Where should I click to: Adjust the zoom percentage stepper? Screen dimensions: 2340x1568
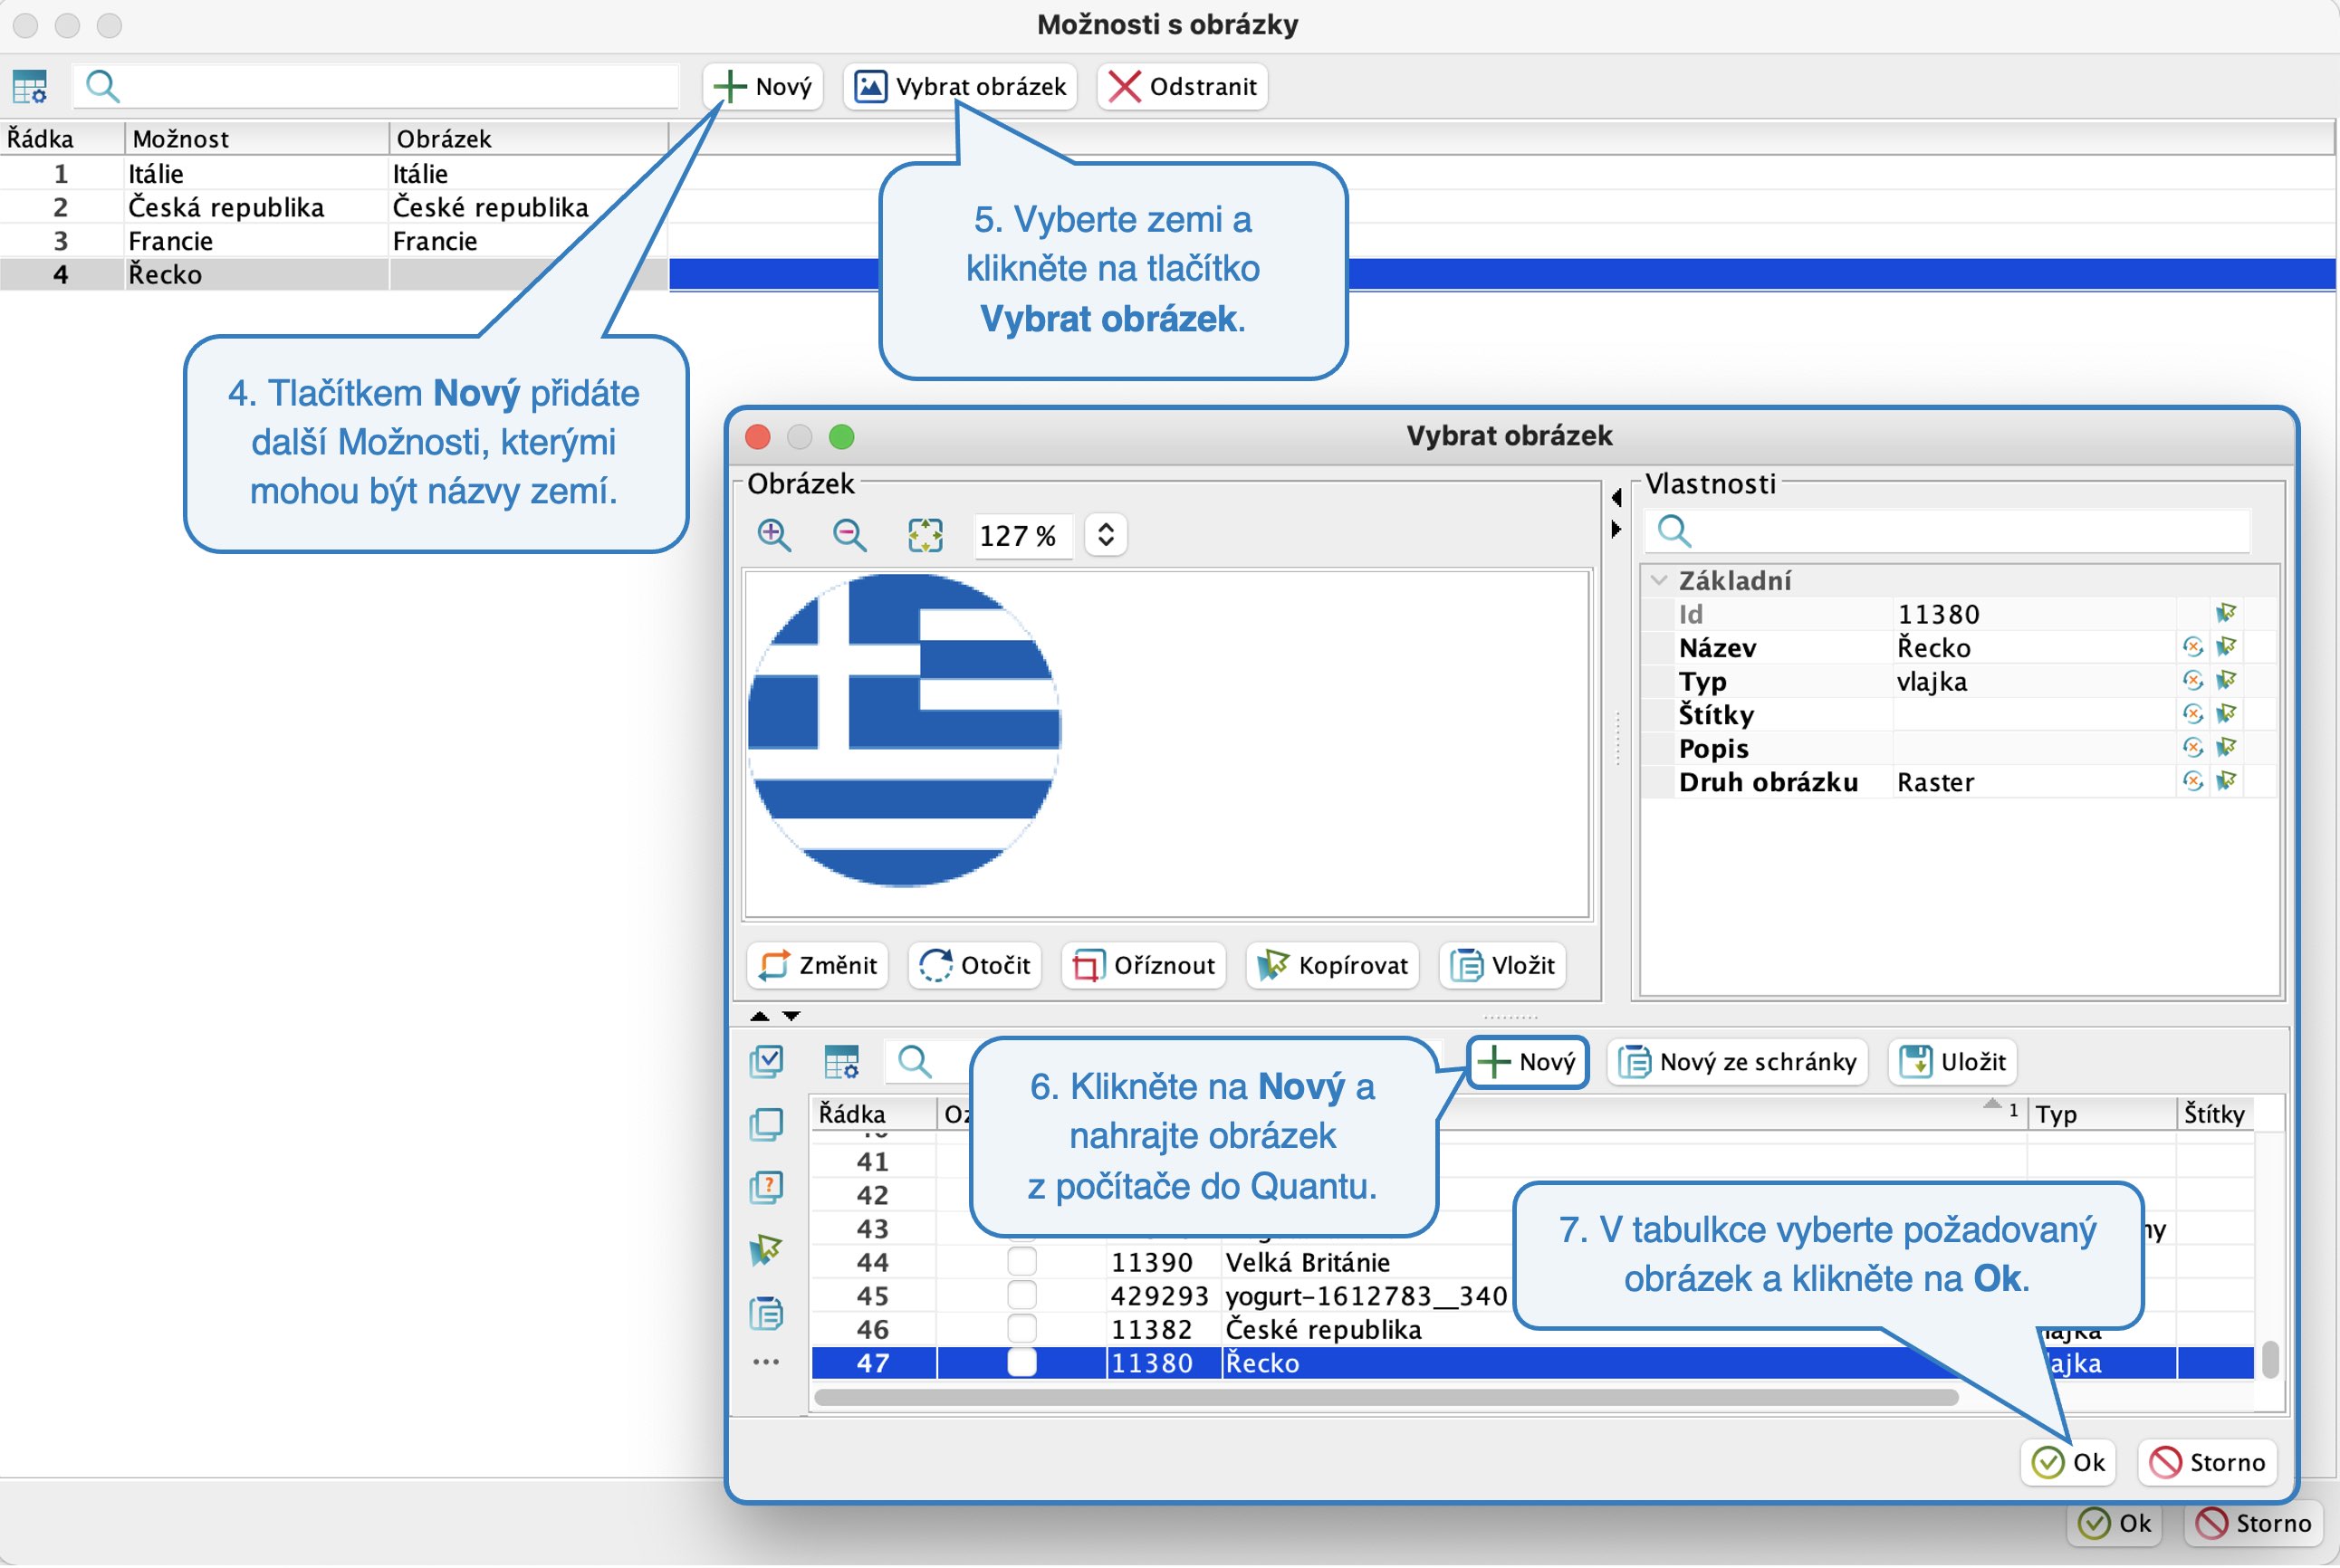(1105, 535)
